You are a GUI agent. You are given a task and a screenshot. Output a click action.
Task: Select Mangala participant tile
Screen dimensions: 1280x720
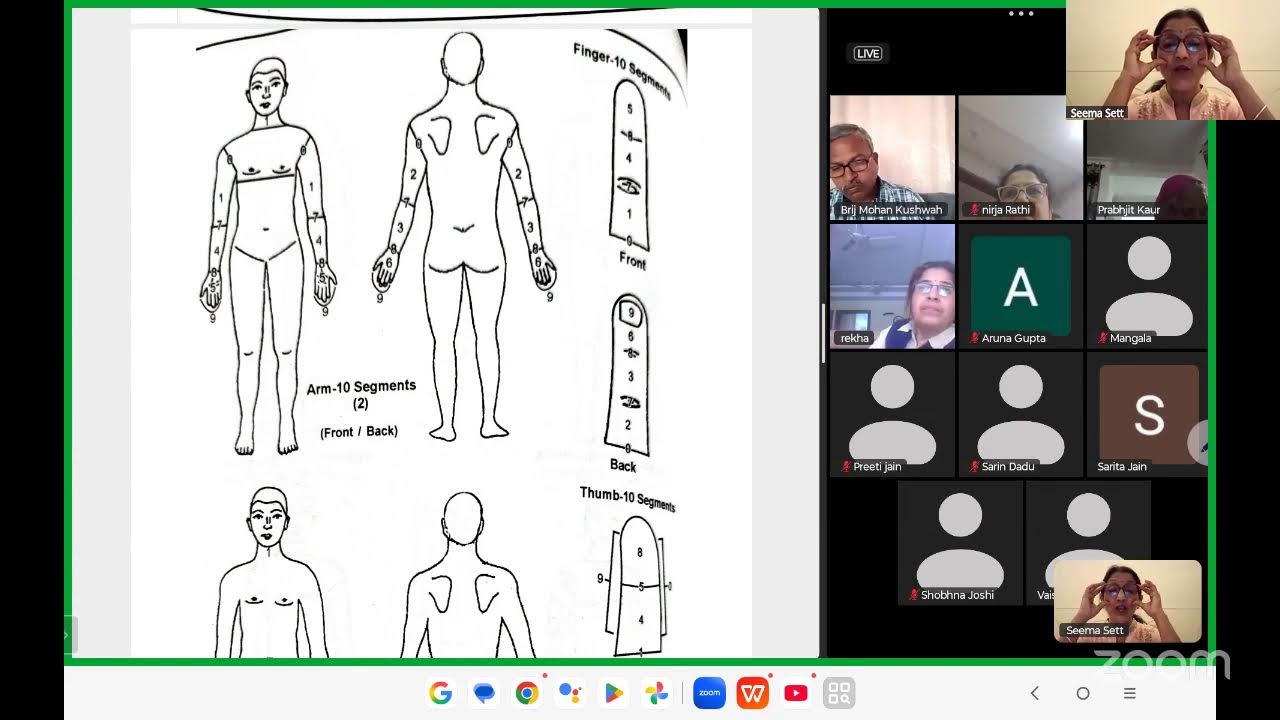coord(1147,286)
